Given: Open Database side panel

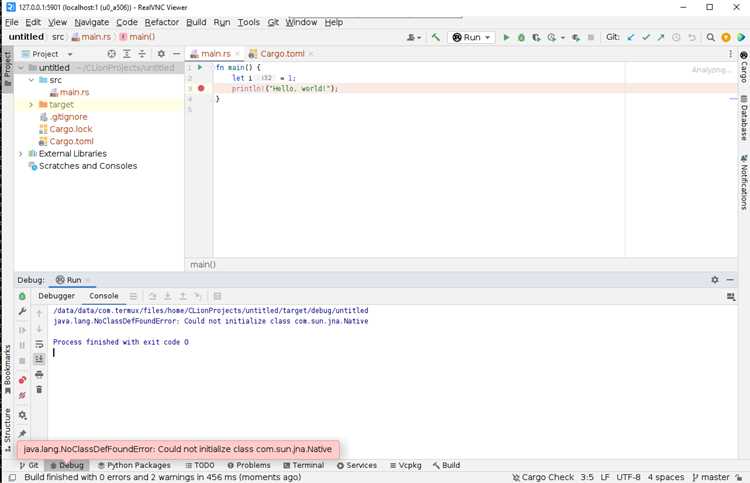Looking at the screenshot, I should (x=744, y=118).
